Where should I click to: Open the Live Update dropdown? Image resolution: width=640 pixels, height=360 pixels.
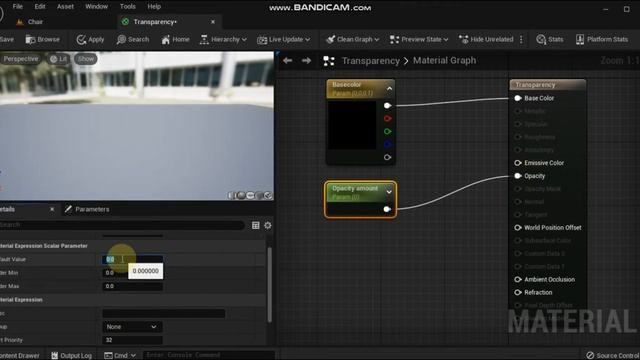tap(283, 40)
